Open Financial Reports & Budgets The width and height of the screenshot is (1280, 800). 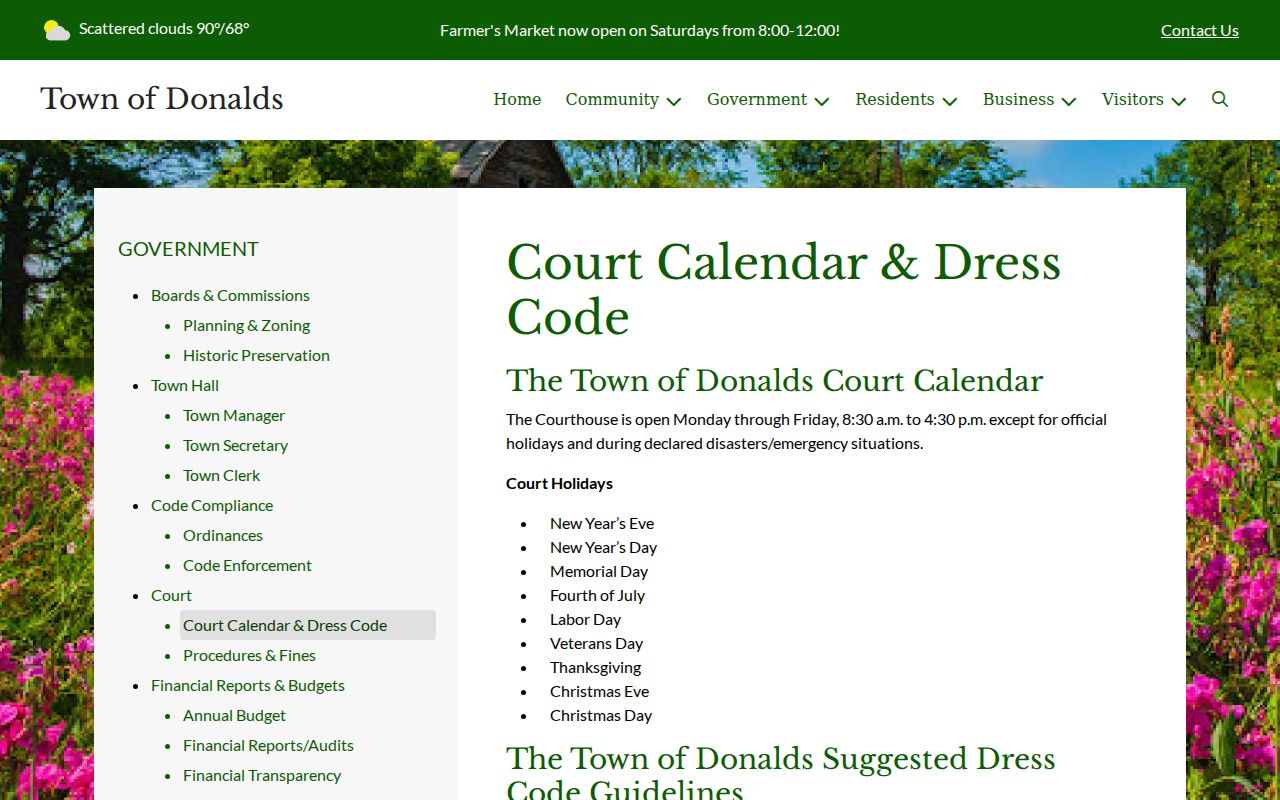click(248, 685)
